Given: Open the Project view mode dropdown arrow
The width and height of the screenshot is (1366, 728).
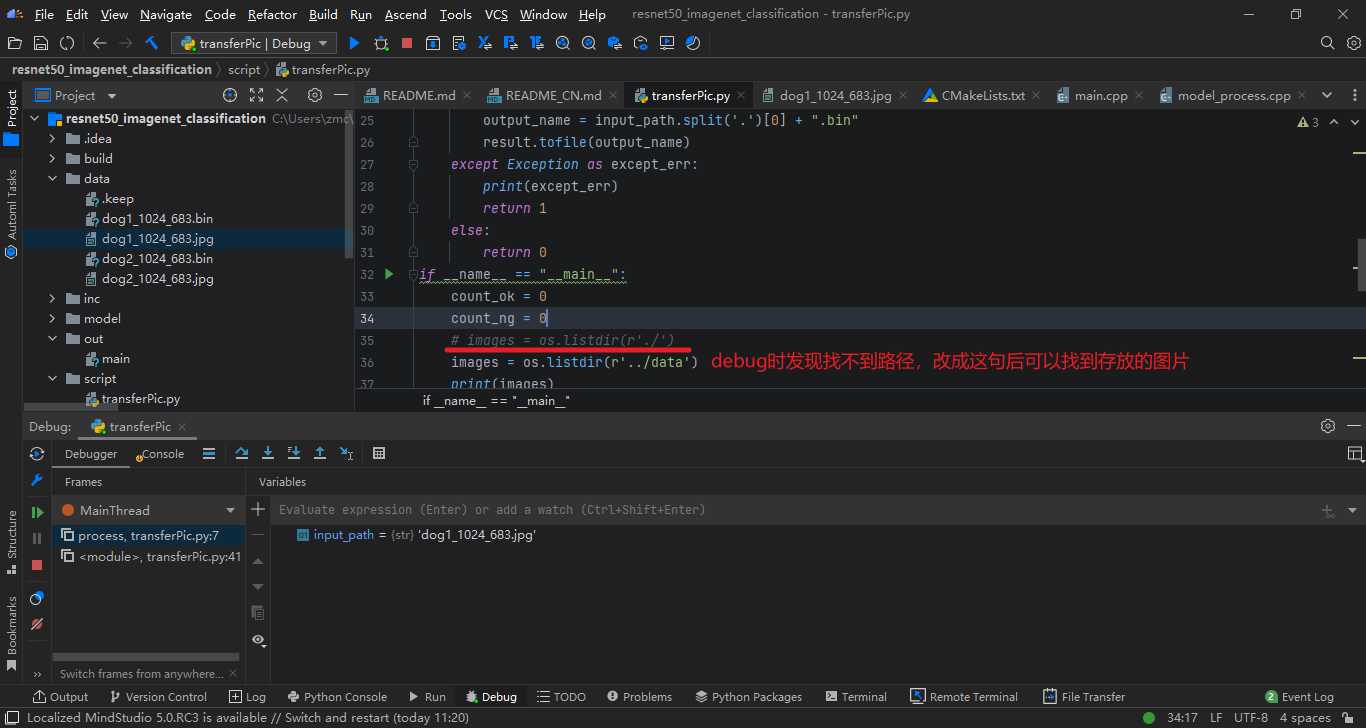Looking at the screenshot, I should click(111, 96).
